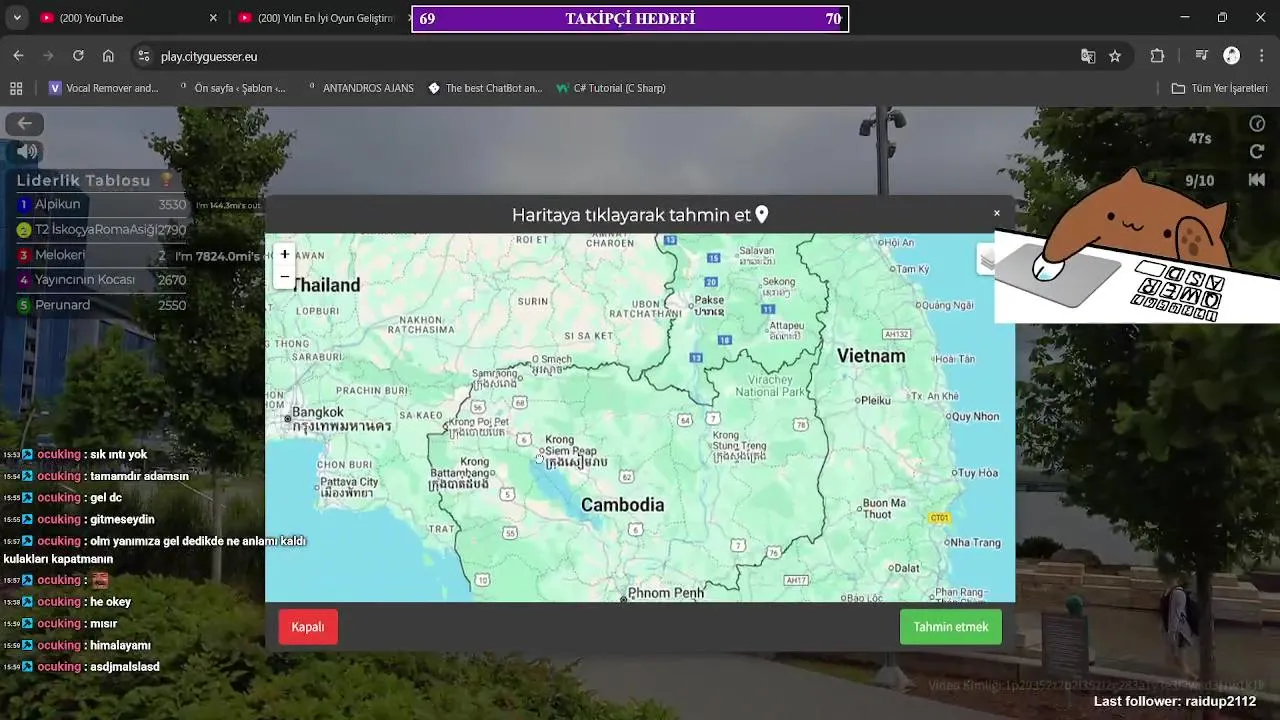Open the Ön sayfa ‹ Şablon bookmark

[232, 88]
